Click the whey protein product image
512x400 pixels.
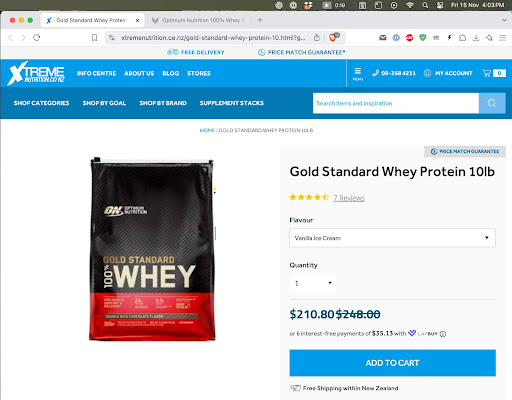[x=152, y=249]
